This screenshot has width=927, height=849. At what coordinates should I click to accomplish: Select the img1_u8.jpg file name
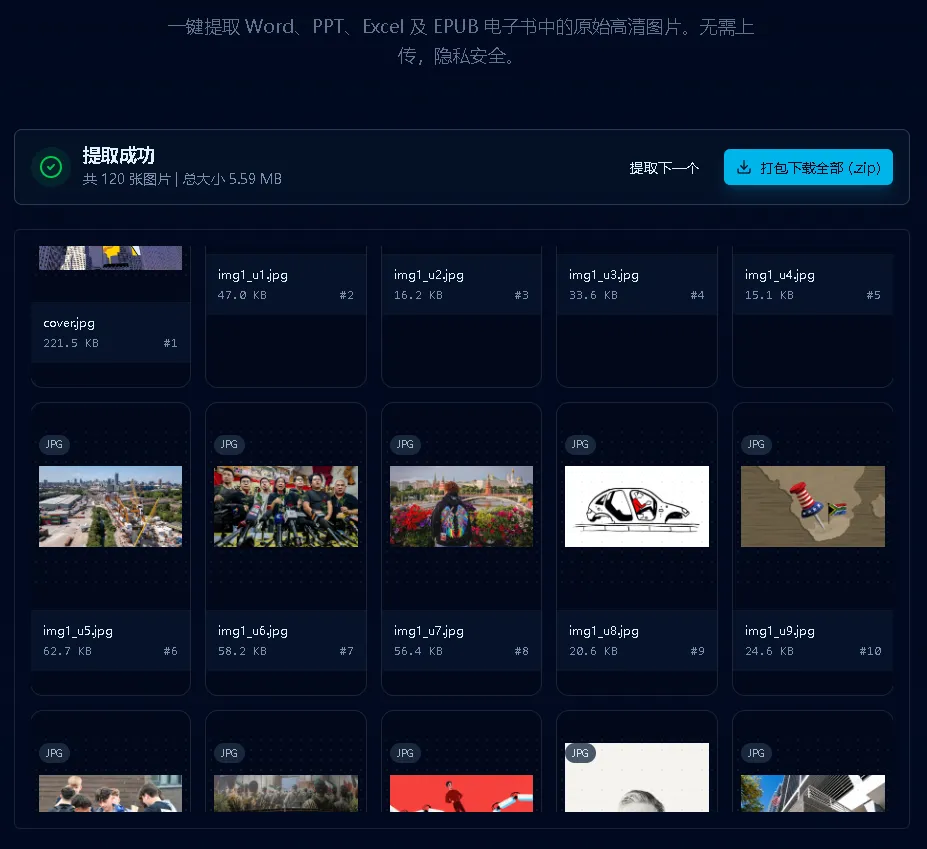(604, 631)
